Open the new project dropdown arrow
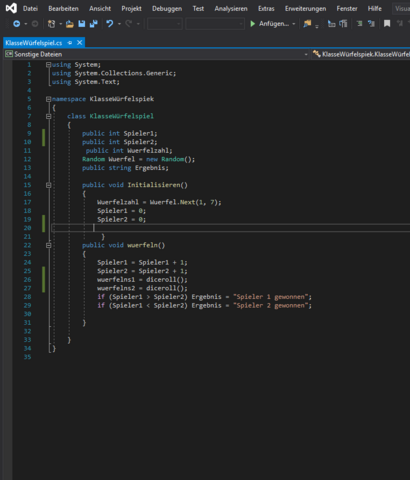Image resolution: width=410 pixels, height=480 pixels. pyautogui.click(x=60, y=24)
